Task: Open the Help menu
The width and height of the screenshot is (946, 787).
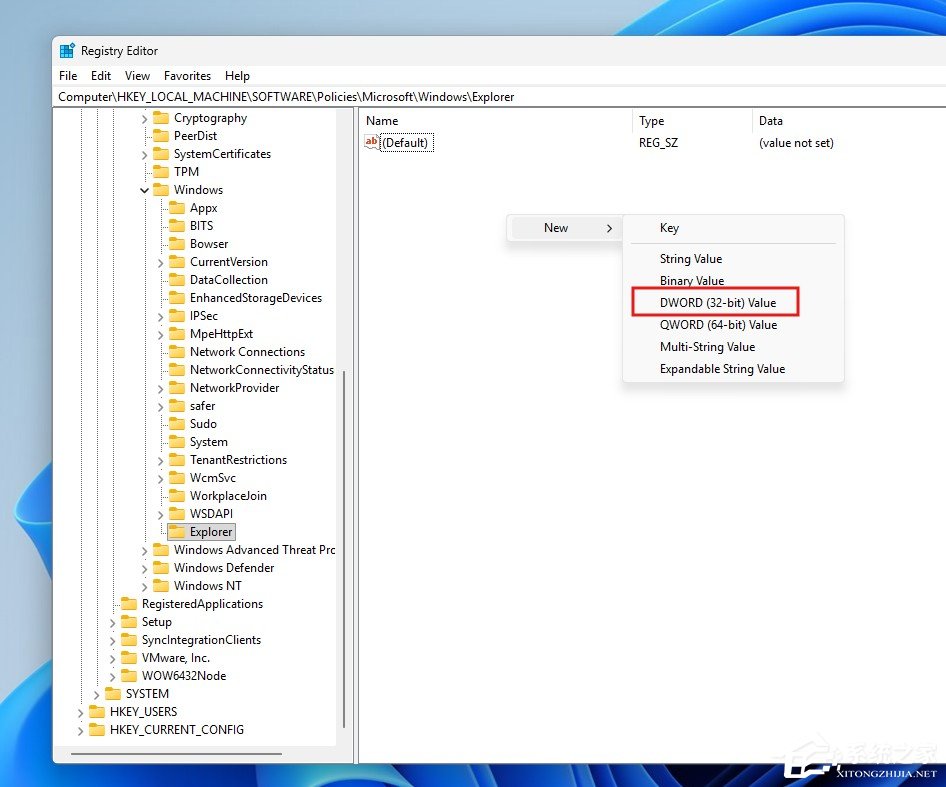Action: (x=237, y=75)
